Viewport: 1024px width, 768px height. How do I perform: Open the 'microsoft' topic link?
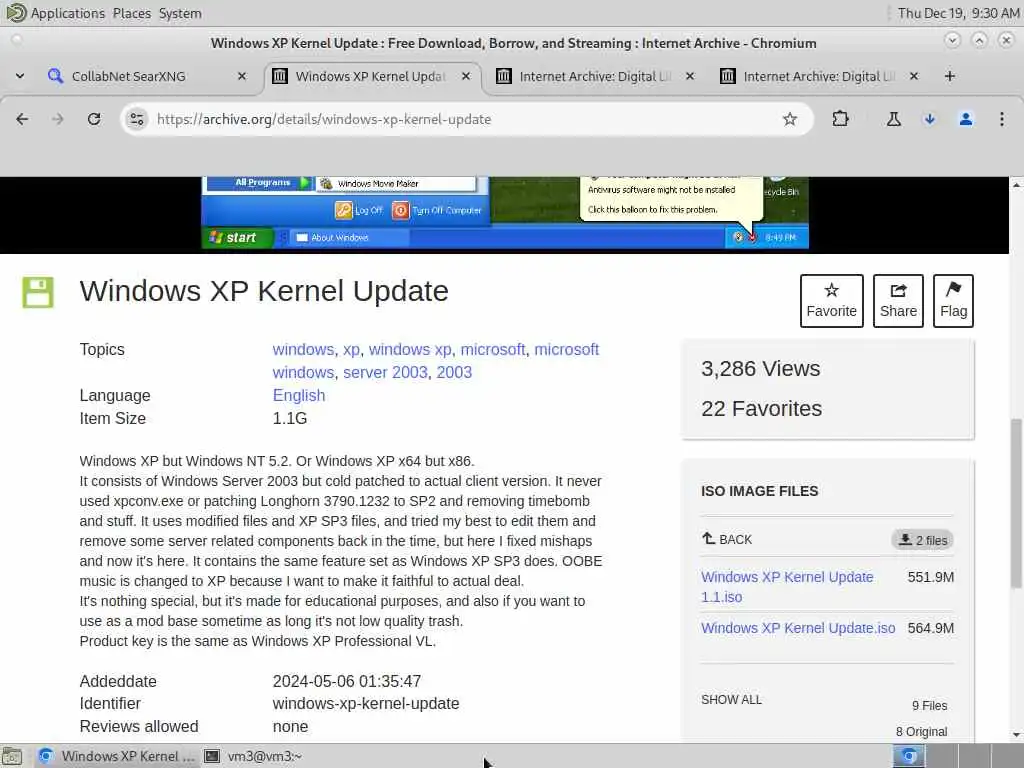tap(493, 349)
